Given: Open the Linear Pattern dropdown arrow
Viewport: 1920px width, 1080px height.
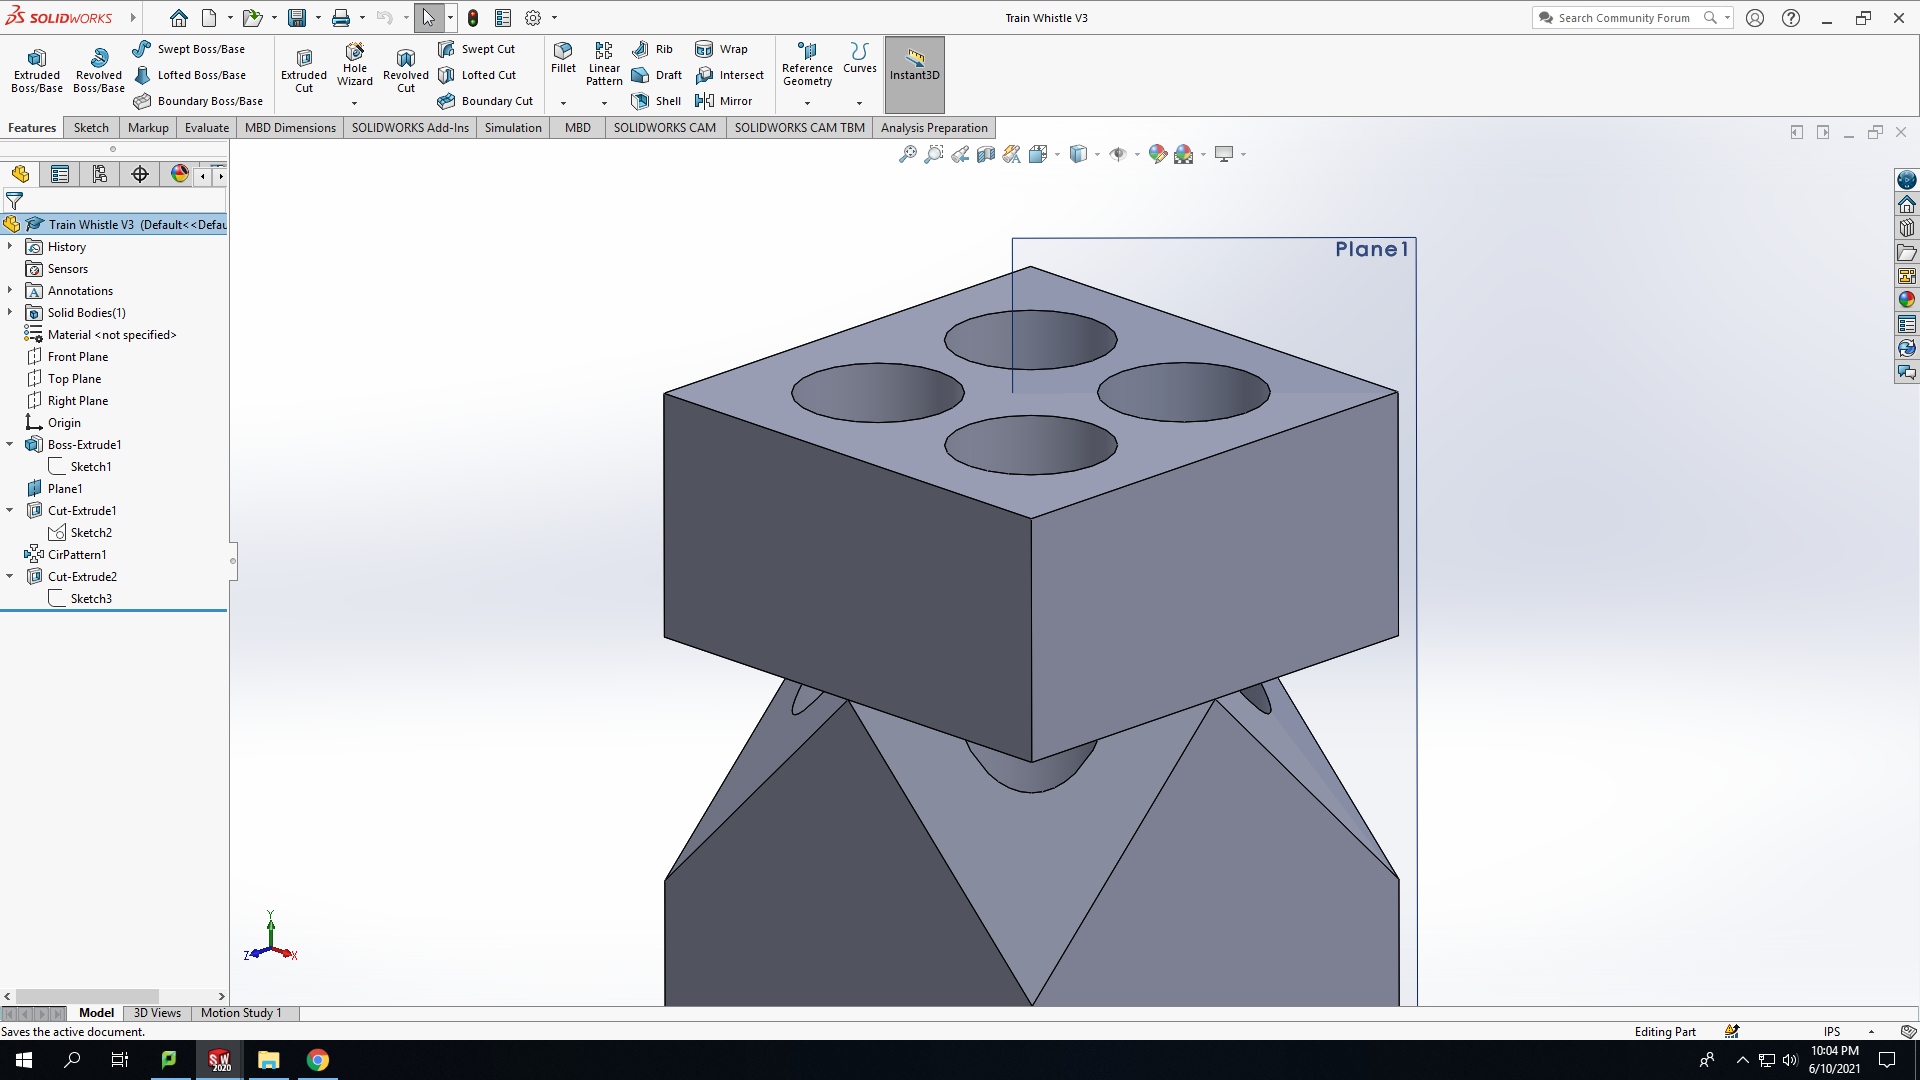Looking at the screenshot, I should 604,103.
